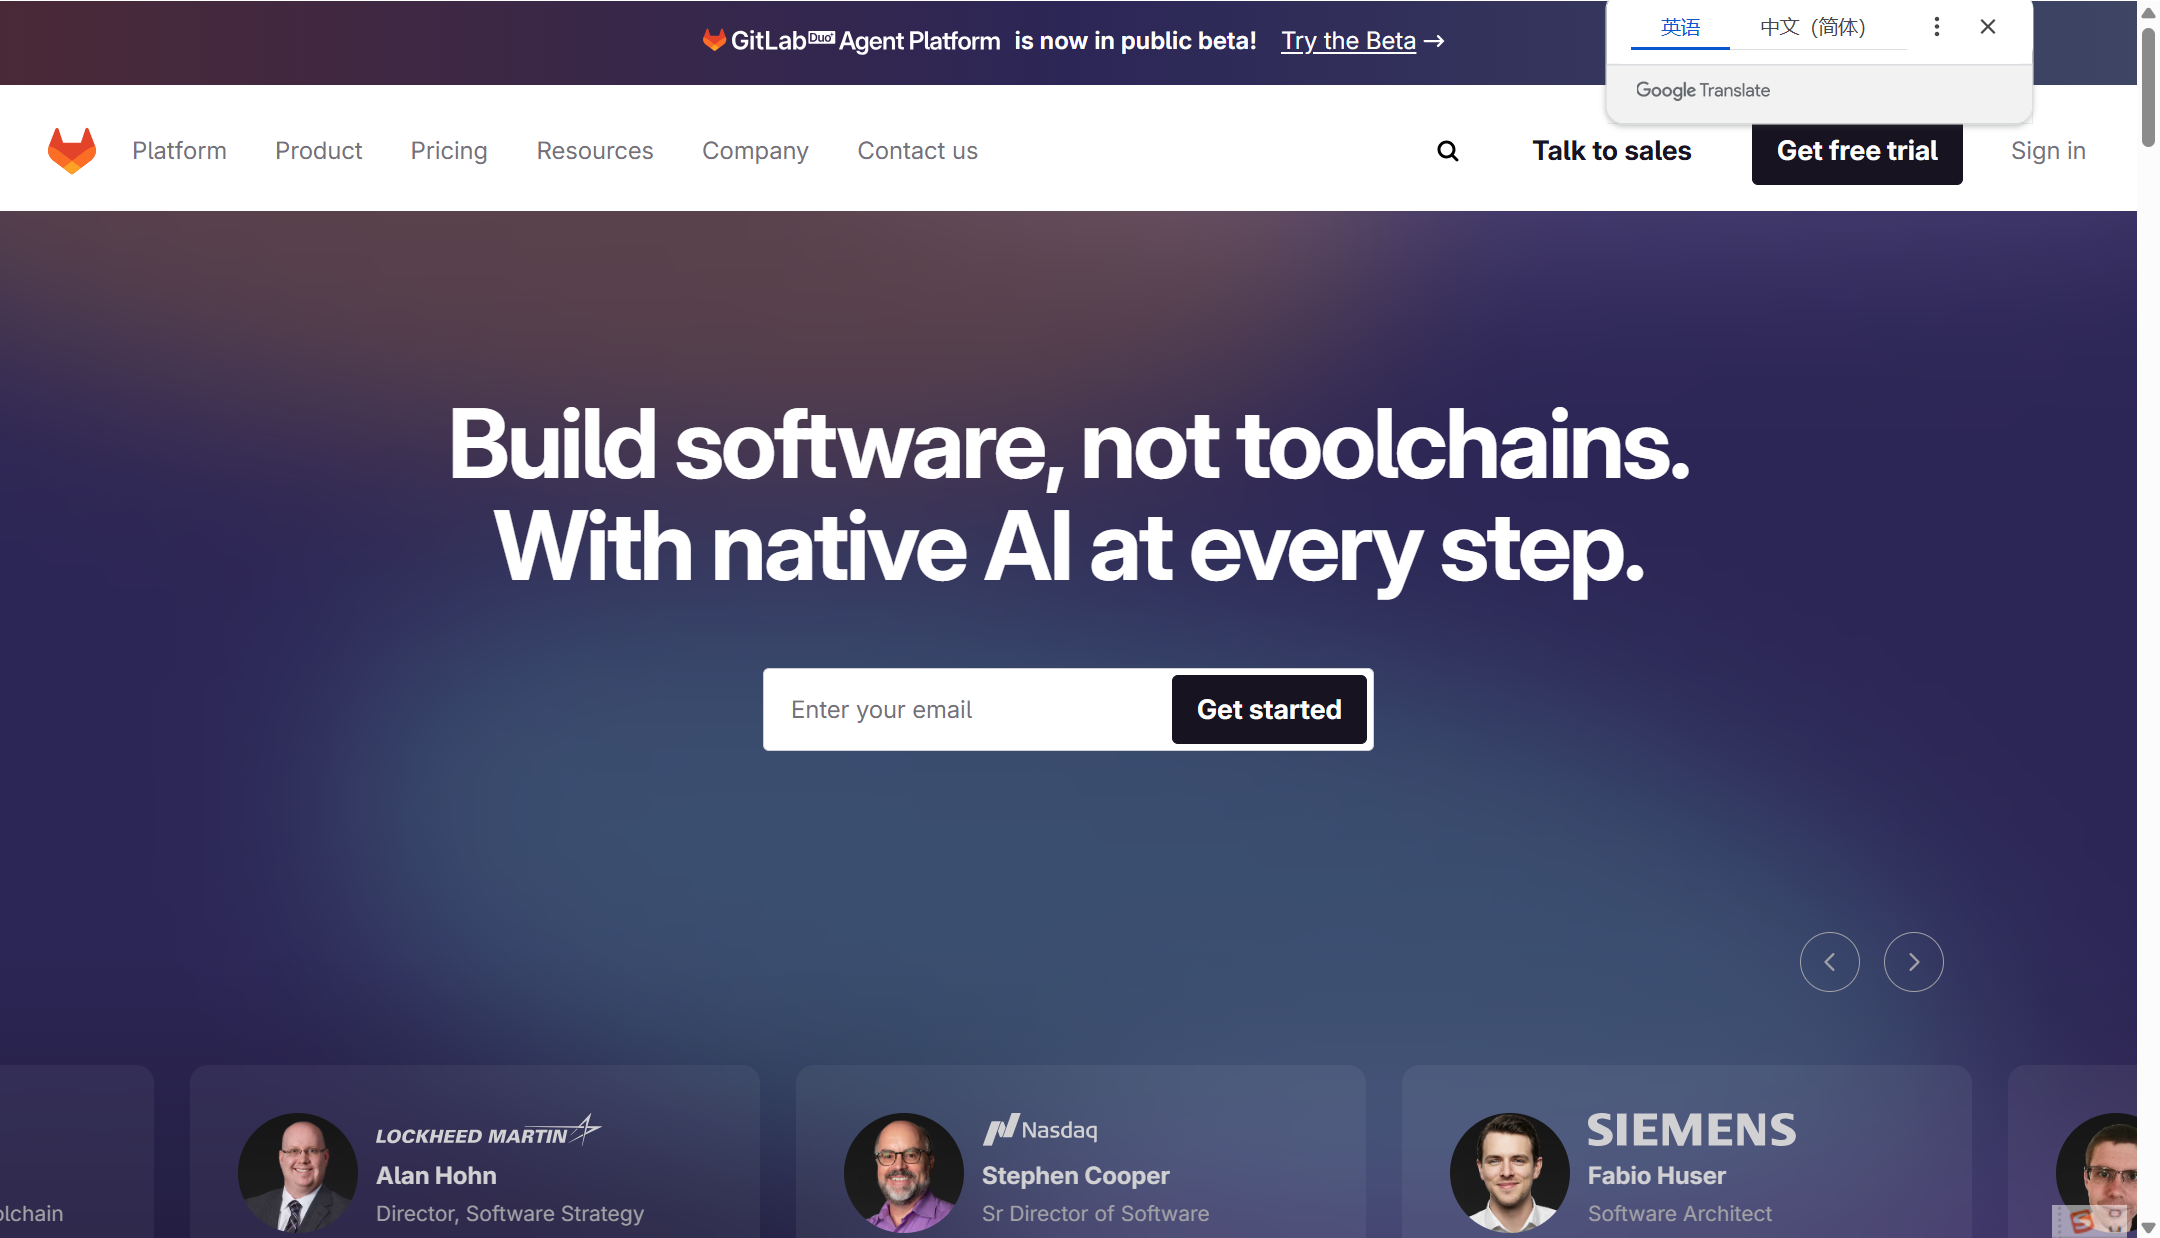Advance testimonials with the right arrow
2160x1238 pixels.
pyautogui.click(x=1913, y=962)
